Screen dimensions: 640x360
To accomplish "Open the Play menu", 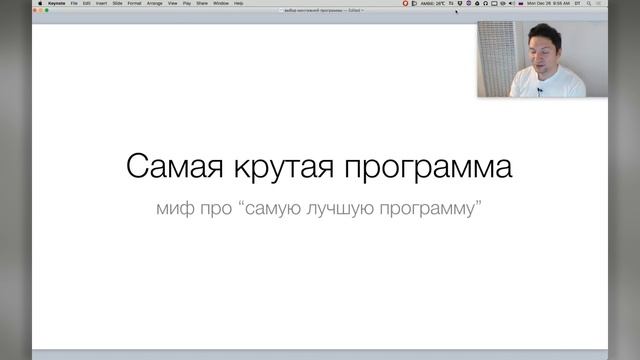I will point(187,3).
